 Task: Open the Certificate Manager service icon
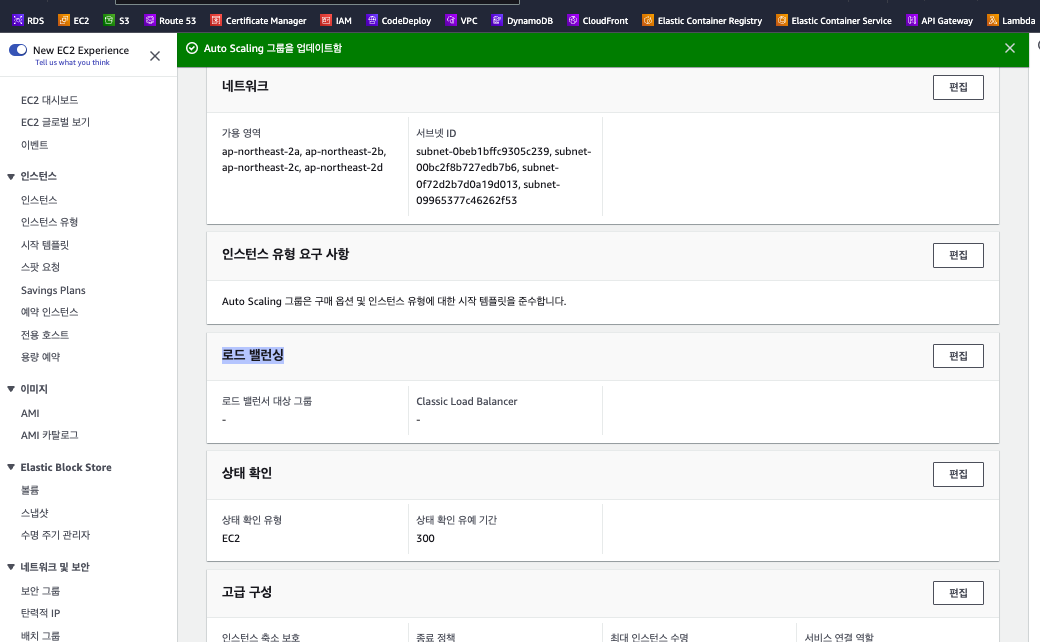coord(216,21)
